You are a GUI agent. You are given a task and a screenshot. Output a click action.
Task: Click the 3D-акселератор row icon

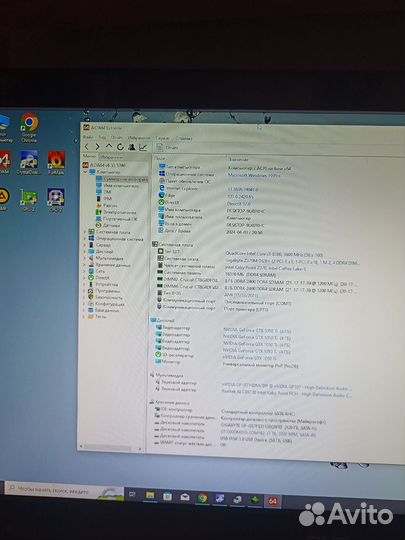(158, 354)
